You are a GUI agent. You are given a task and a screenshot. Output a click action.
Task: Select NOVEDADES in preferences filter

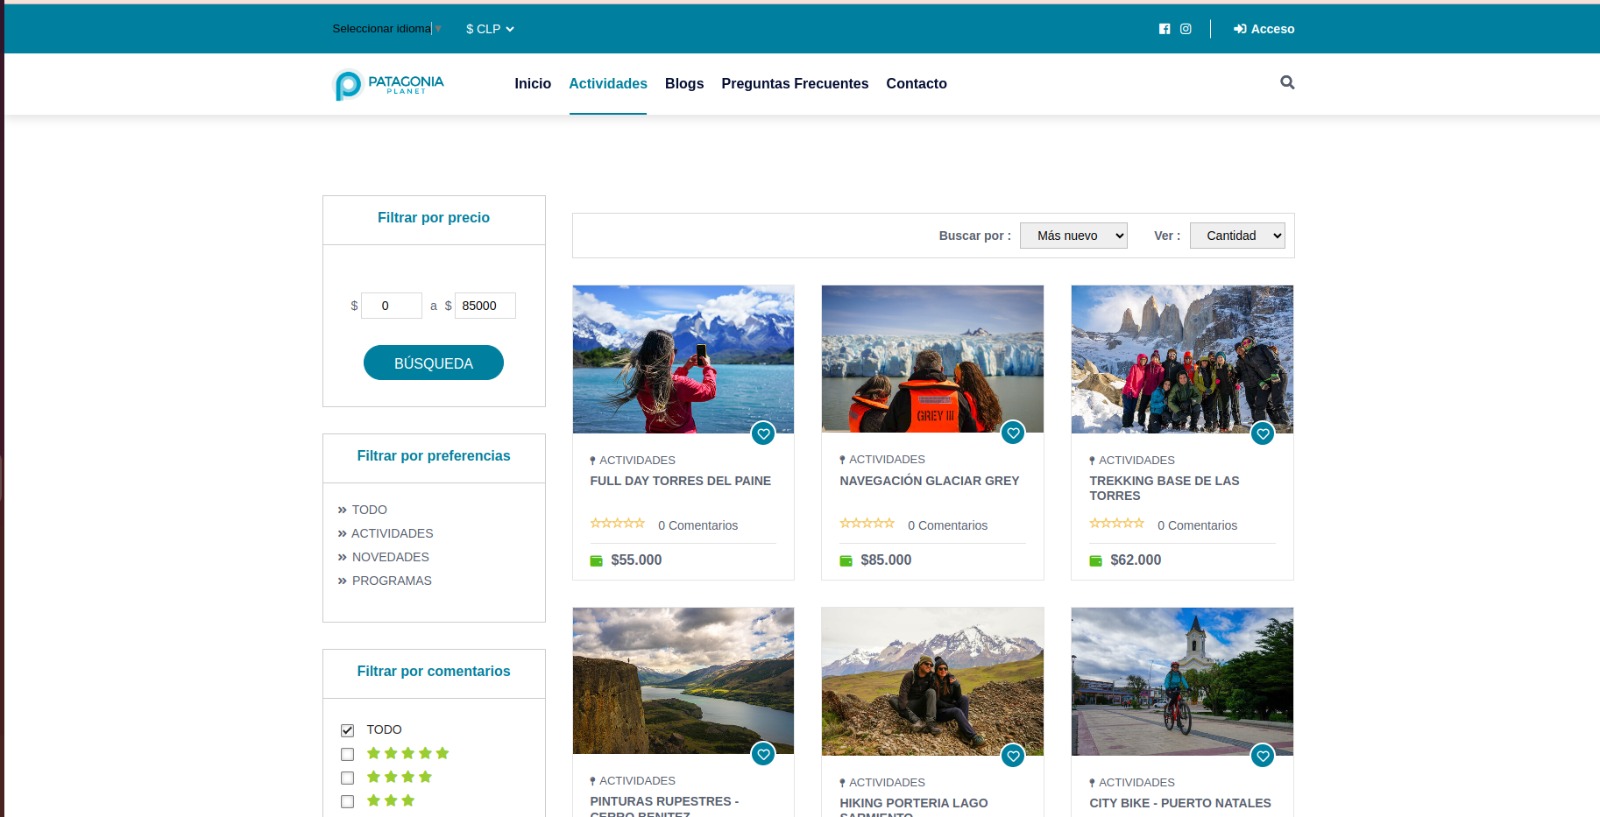tap(390, 557)
